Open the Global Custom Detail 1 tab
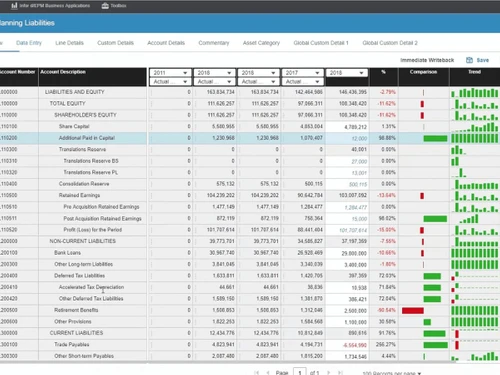This screenshot has width=500, height=375. pyautogui.click(x=321, y=43)
